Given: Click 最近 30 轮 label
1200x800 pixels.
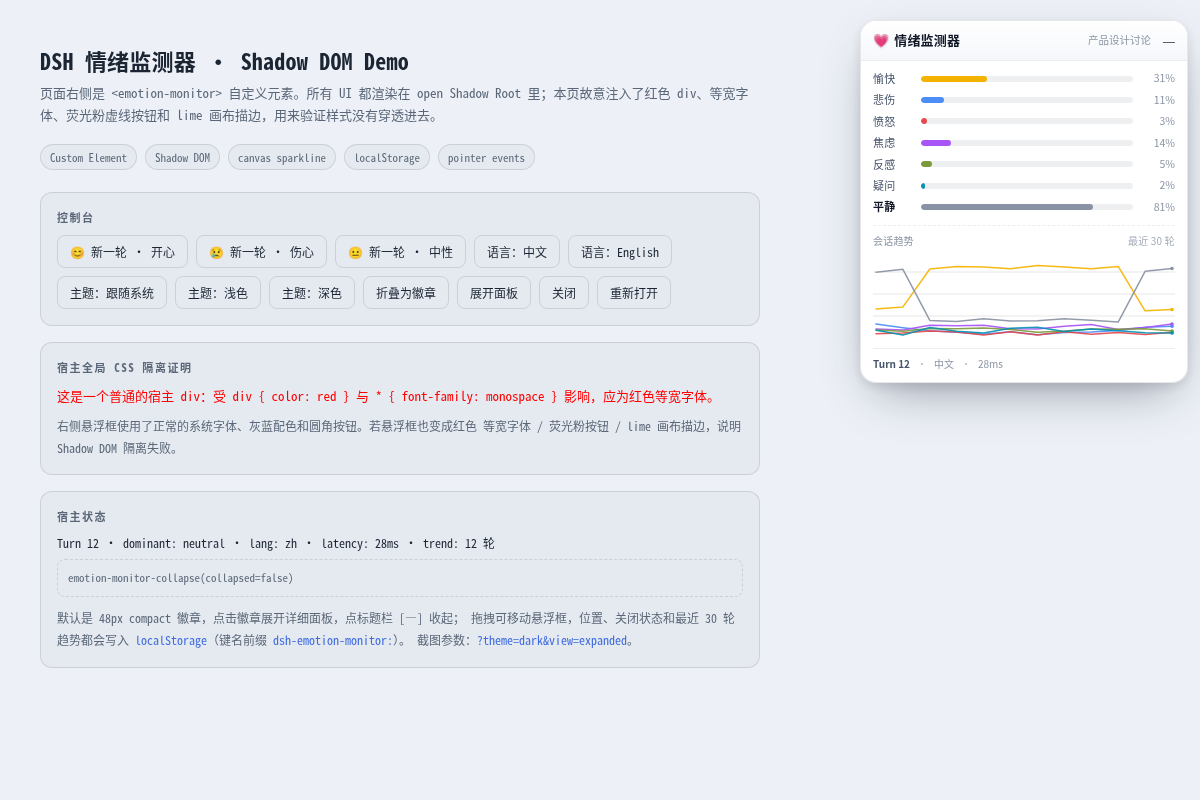Looking at the screenshot, I should (x=1151, y=241).
